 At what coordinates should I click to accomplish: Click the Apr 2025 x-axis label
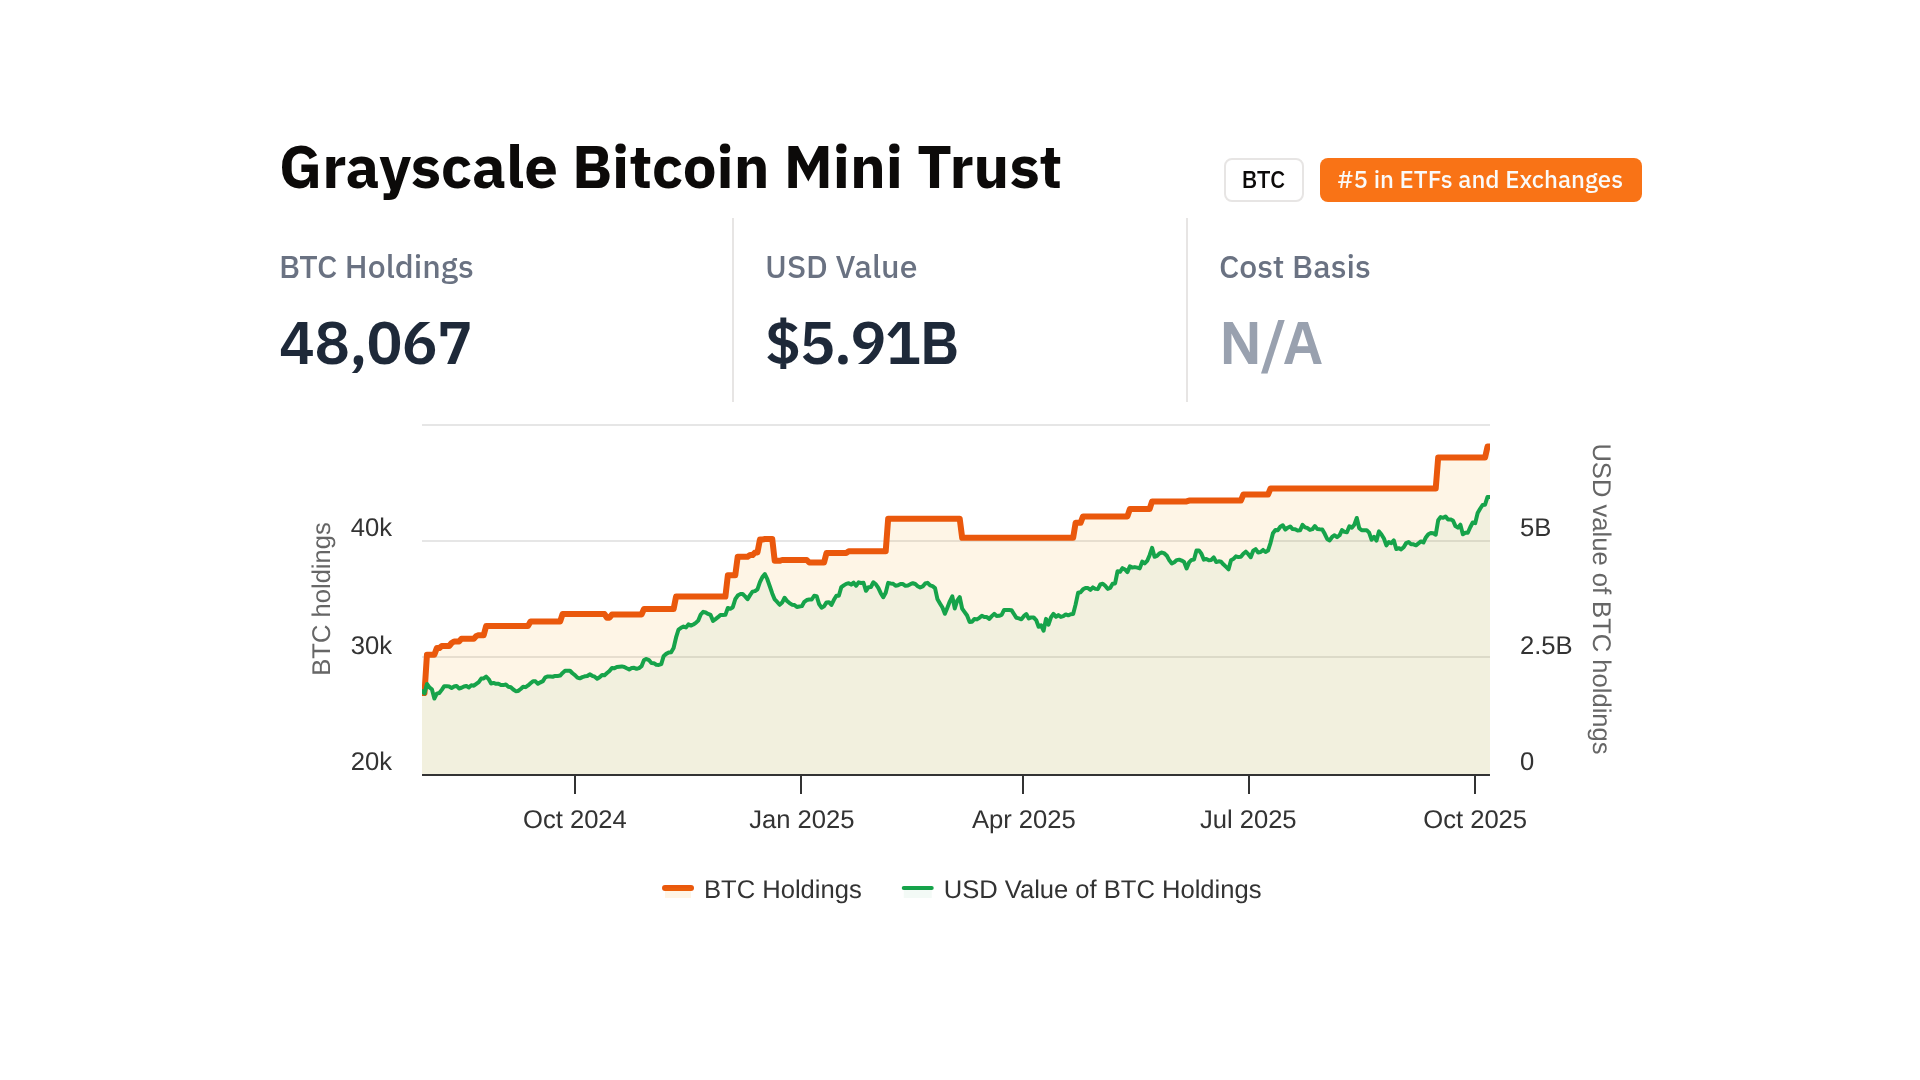click(x=1023, y=820)
